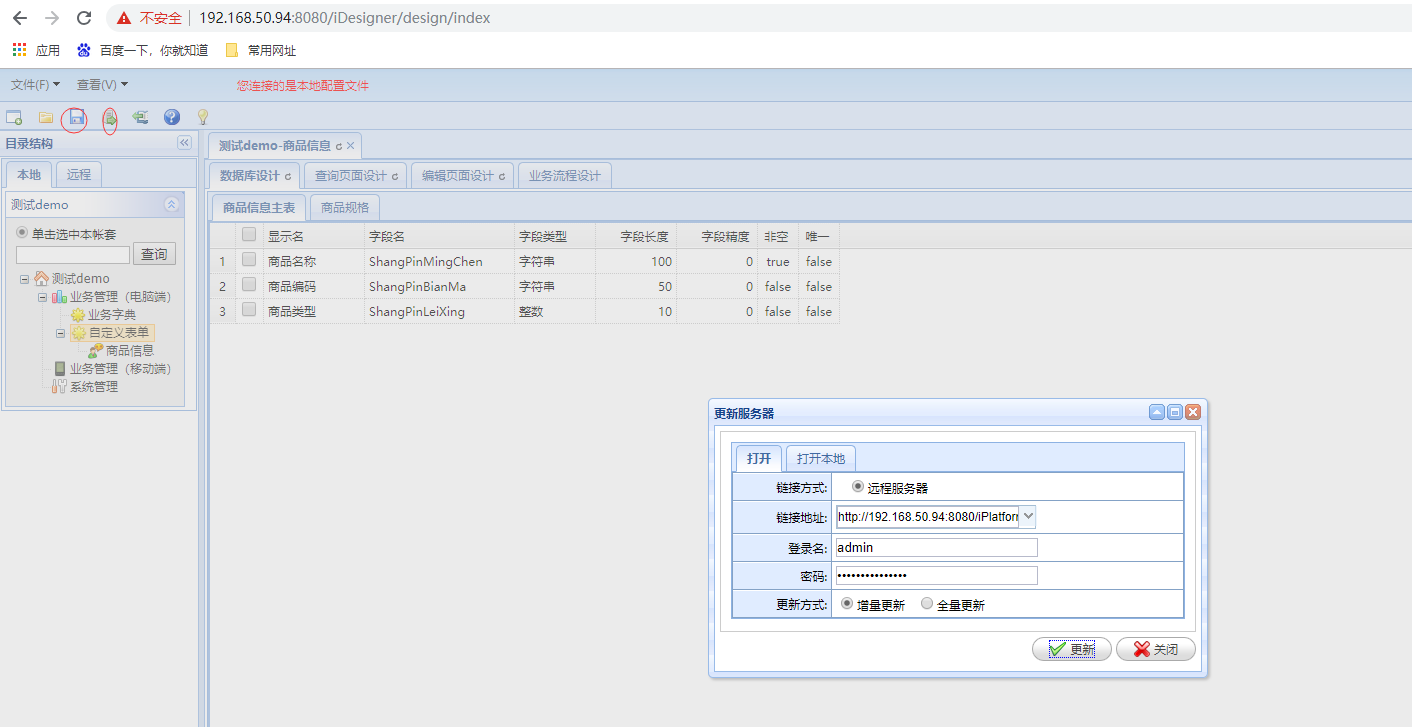This screenshot has height=727, width=1412.
Task: Select the 全量更新 radio option
Action: (x=927, y=604)
